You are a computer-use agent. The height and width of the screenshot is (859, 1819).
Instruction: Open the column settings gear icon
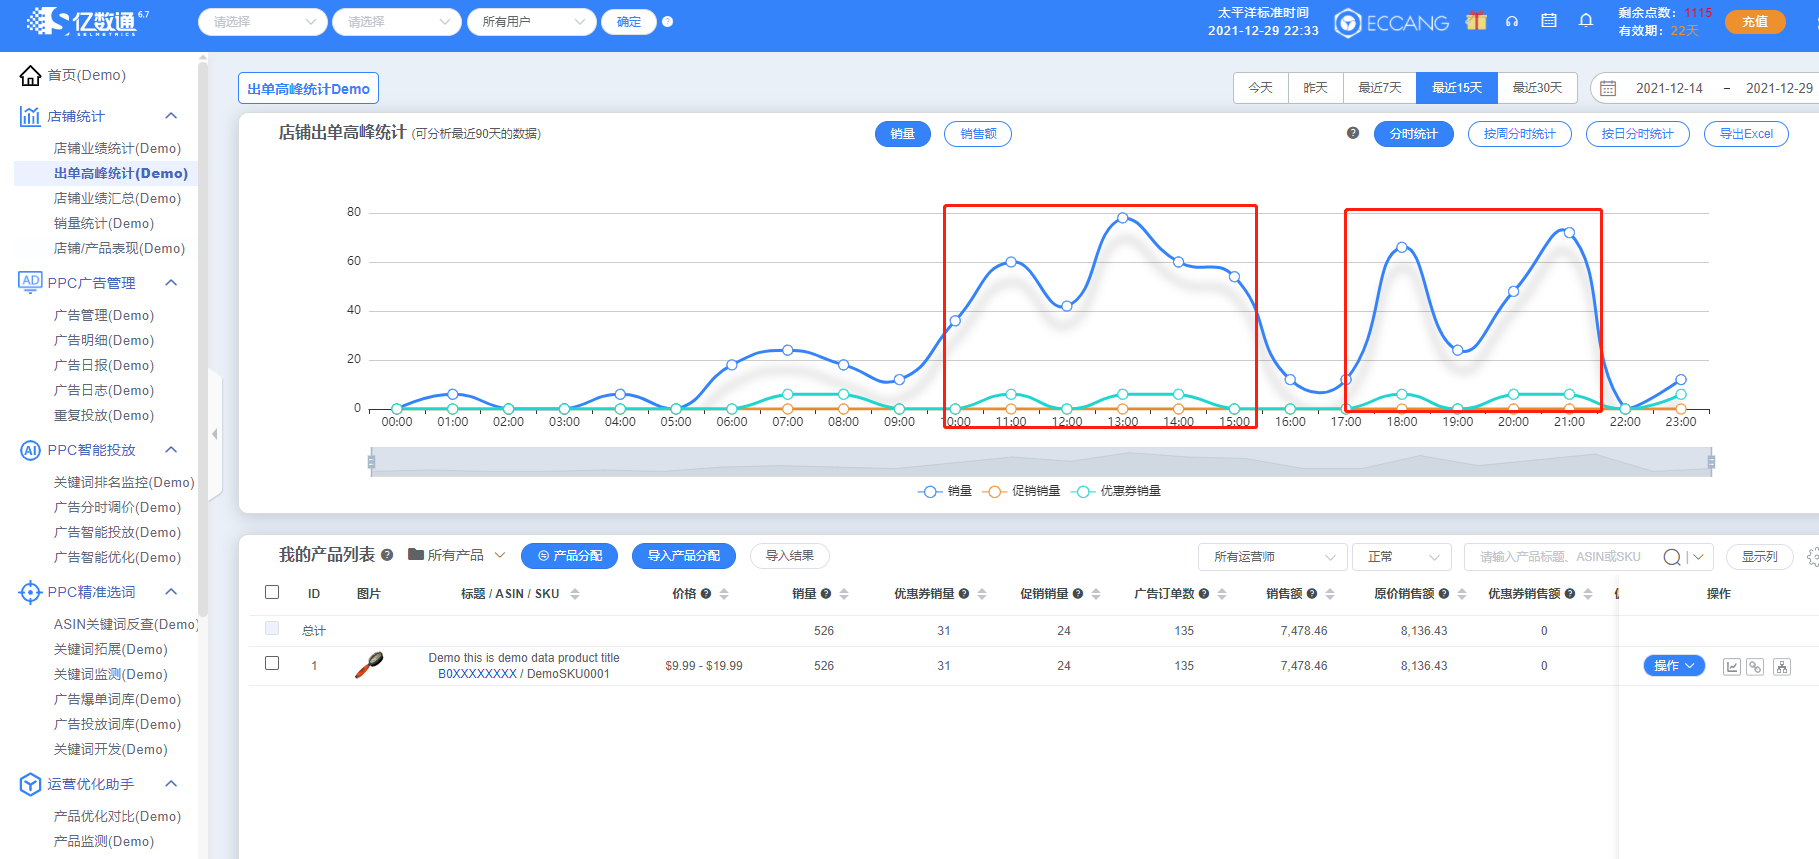click(1813, 557)
